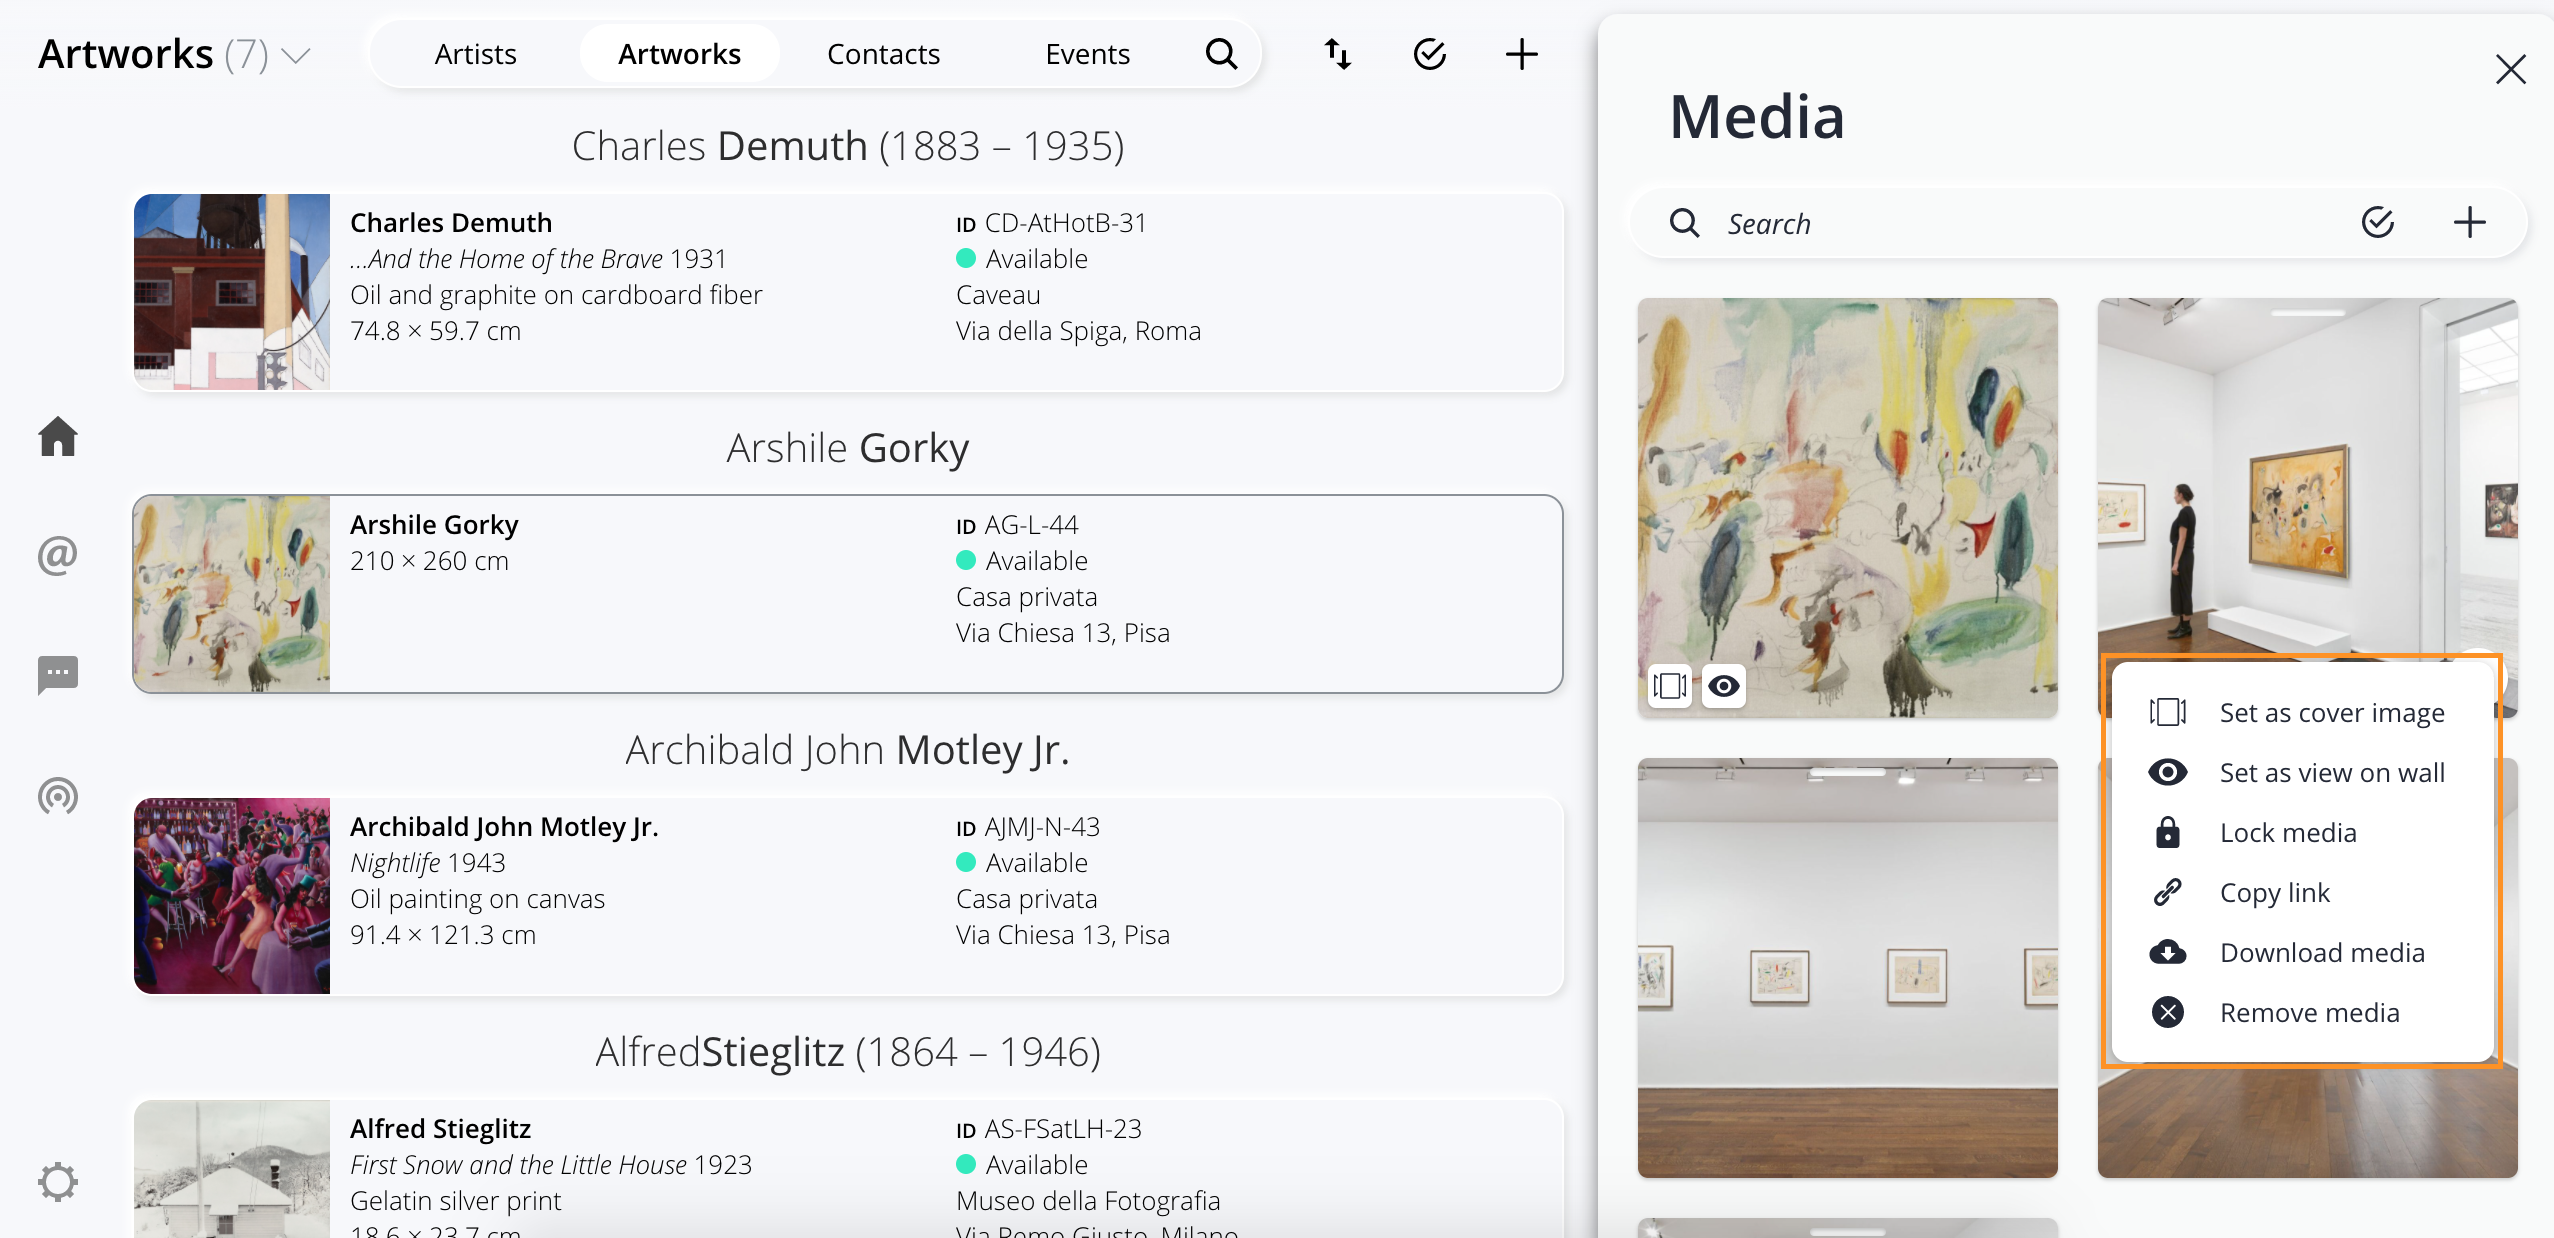Open the @ mentions sidebar icon
The height and width of the screenshot is (1238, 2554).
tap(58, 555)
